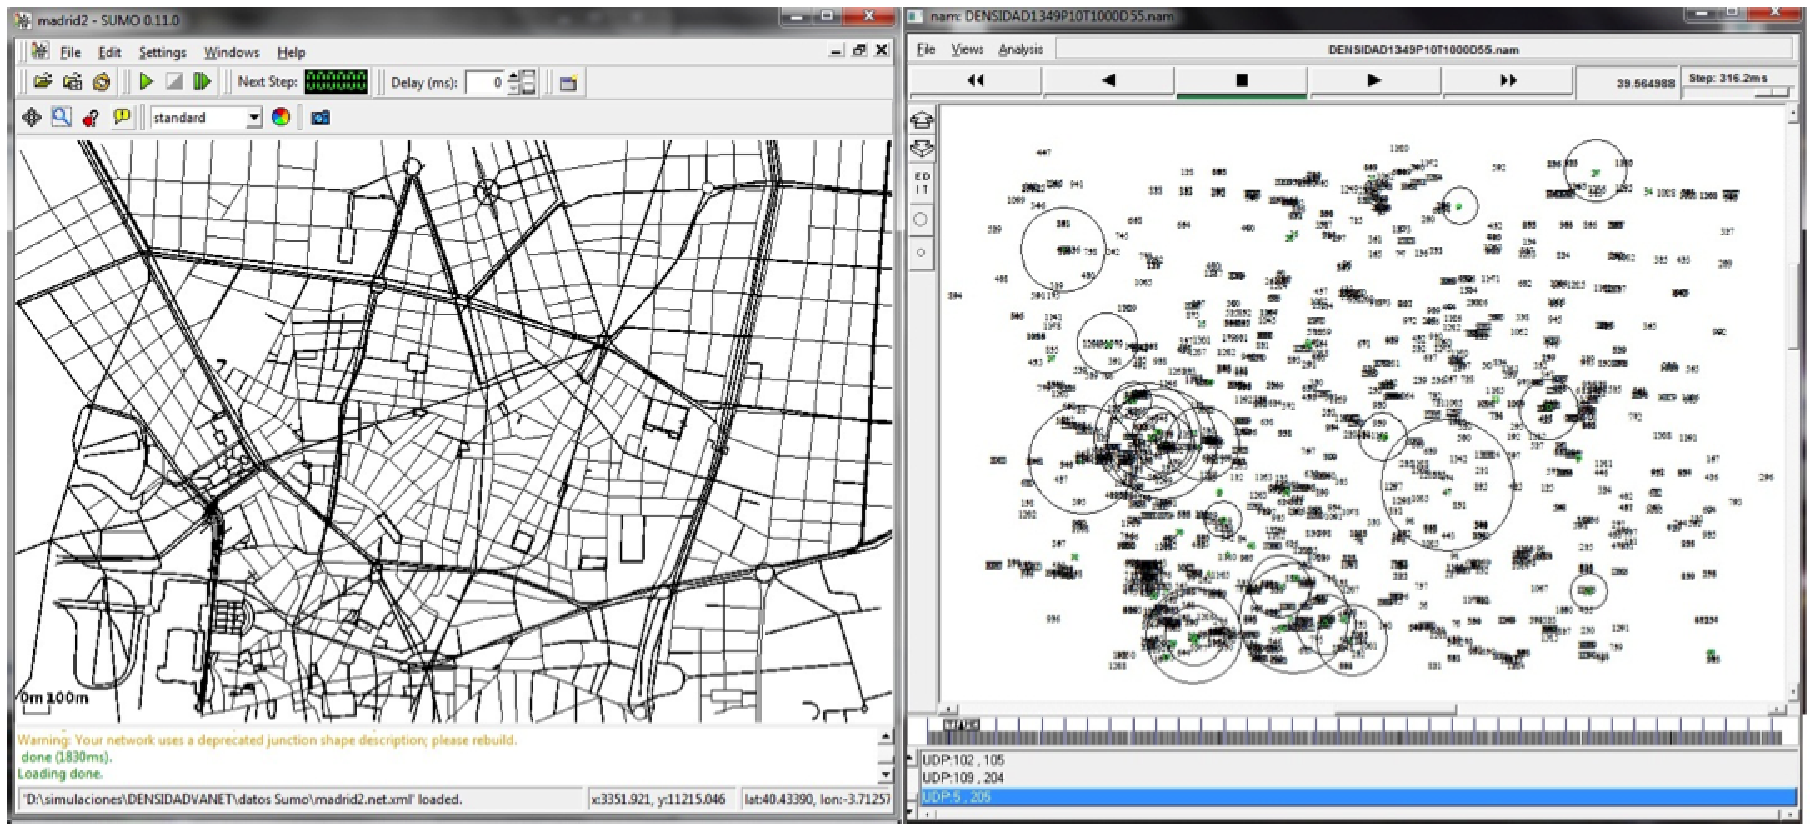The image size is (1812, 832).
Task: Click the Delay (ms) input field
Action: [485, 82]
